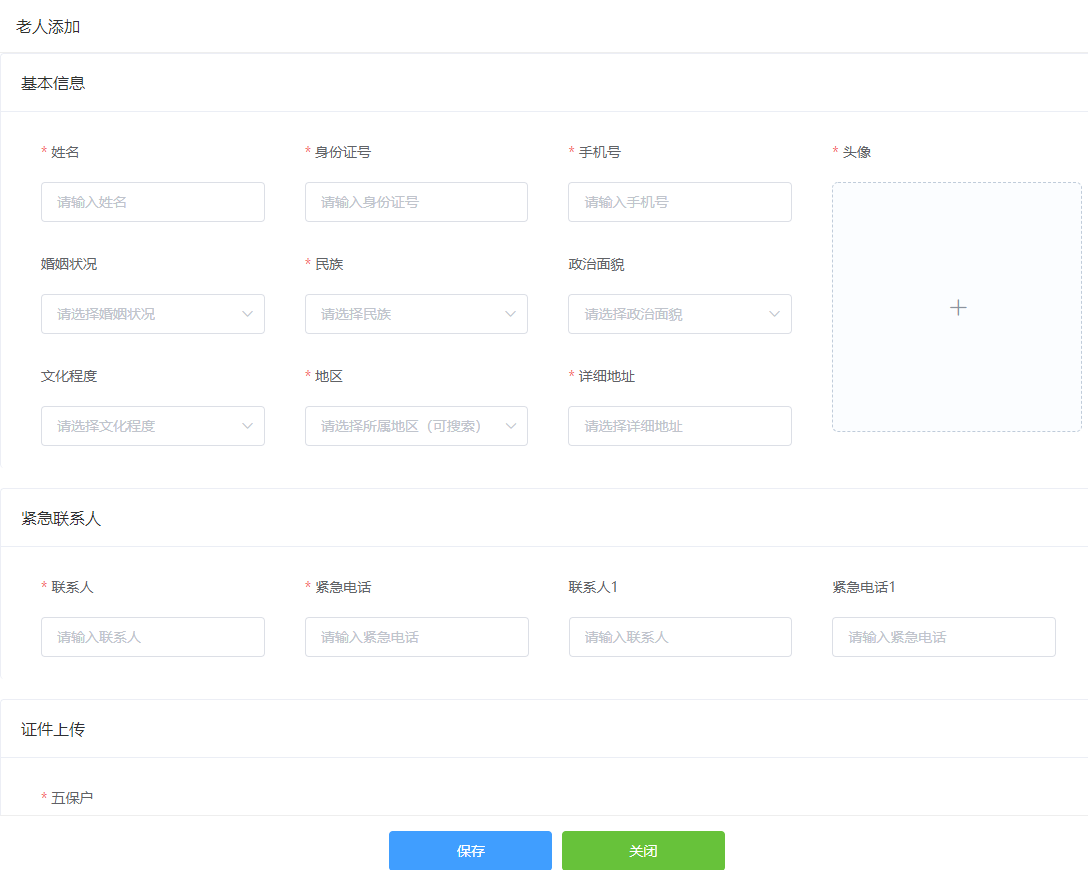1088x870 pixels.
Task: Click the 手机号 phone number input
Action: point(679,202)
